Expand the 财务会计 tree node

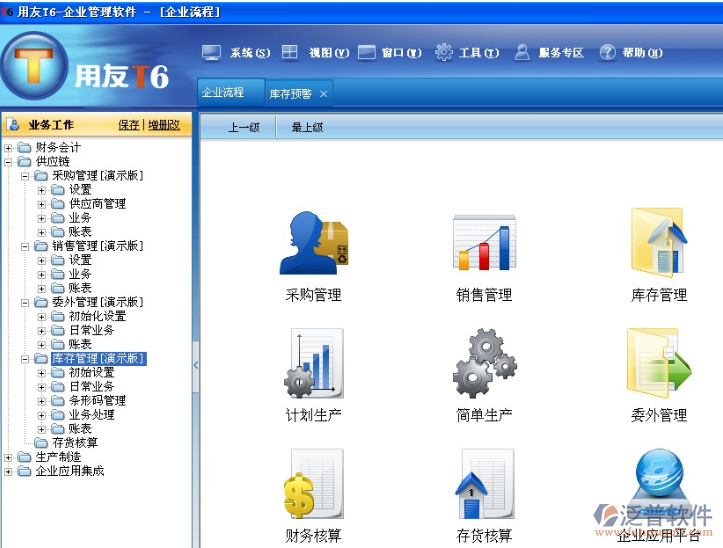click(9, 148)
